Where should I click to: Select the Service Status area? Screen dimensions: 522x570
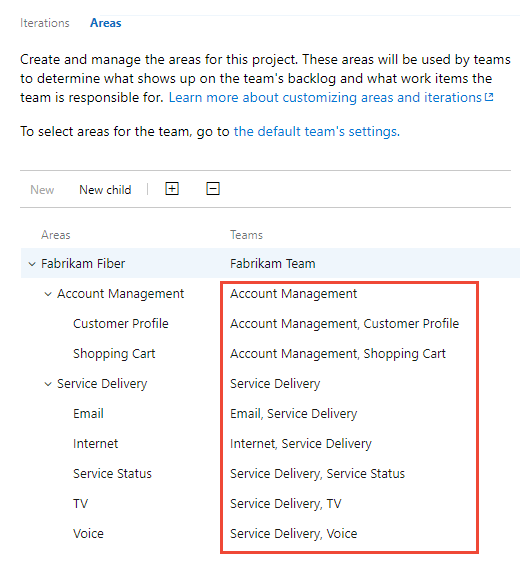tap(112, 474)
